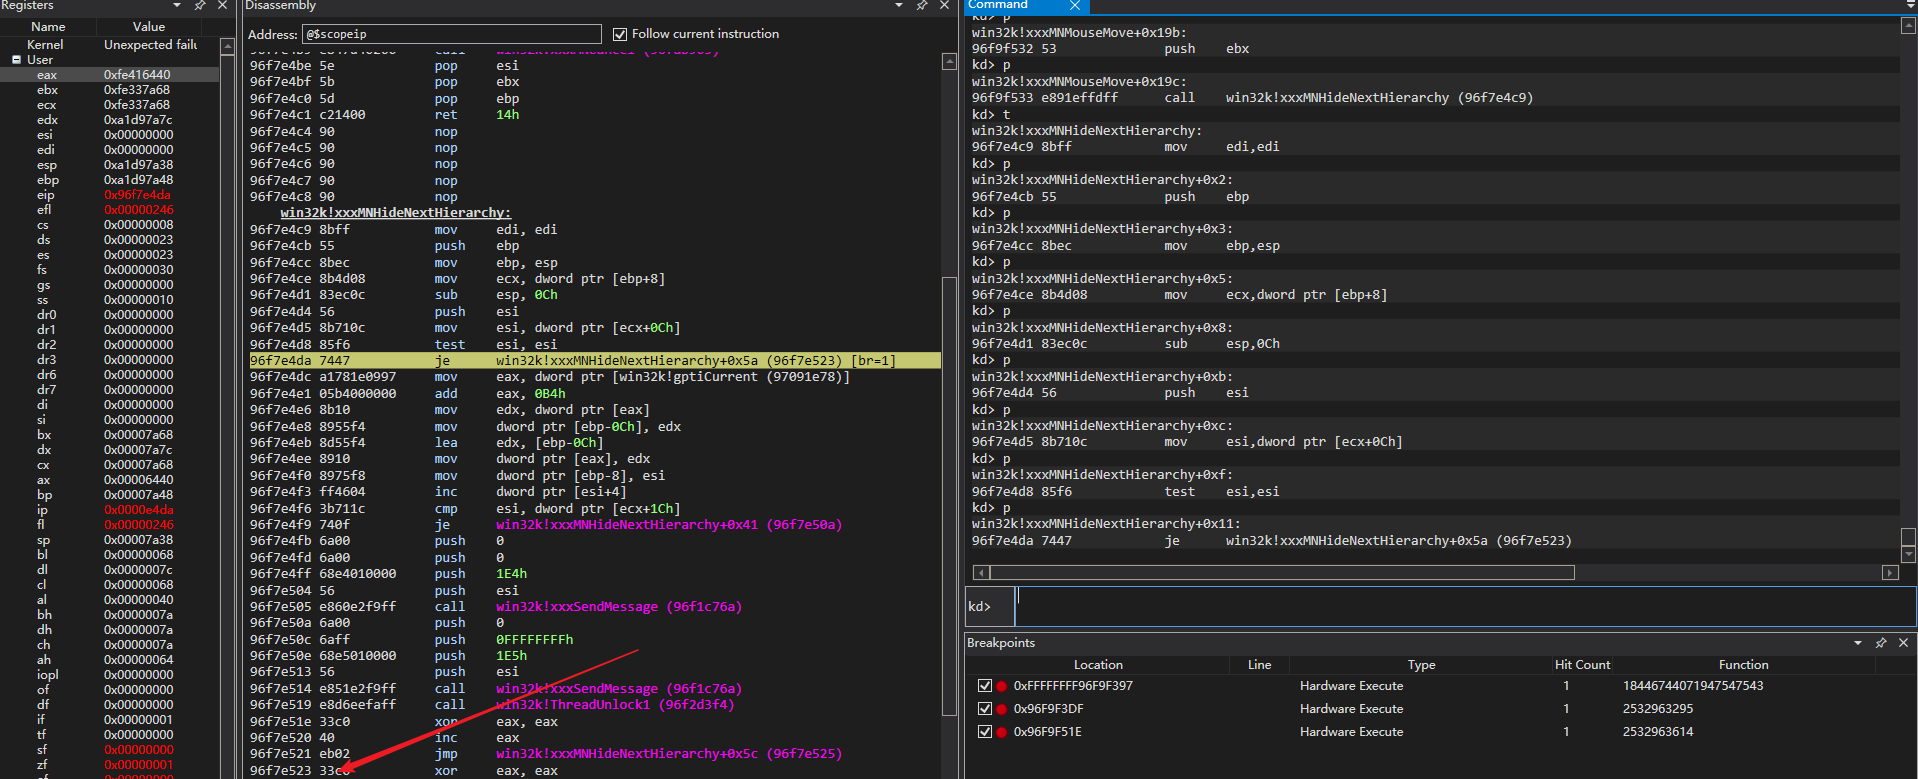The width and height of the screenshot is (1918, 779).
Task: Uncheck Follow current instruction
Action: tap(620, 34)
